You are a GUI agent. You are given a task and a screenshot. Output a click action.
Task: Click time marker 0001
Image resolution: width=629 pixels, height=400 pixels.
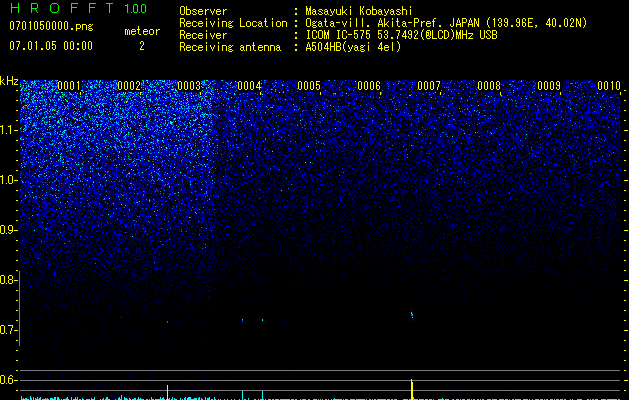point(69,86)
